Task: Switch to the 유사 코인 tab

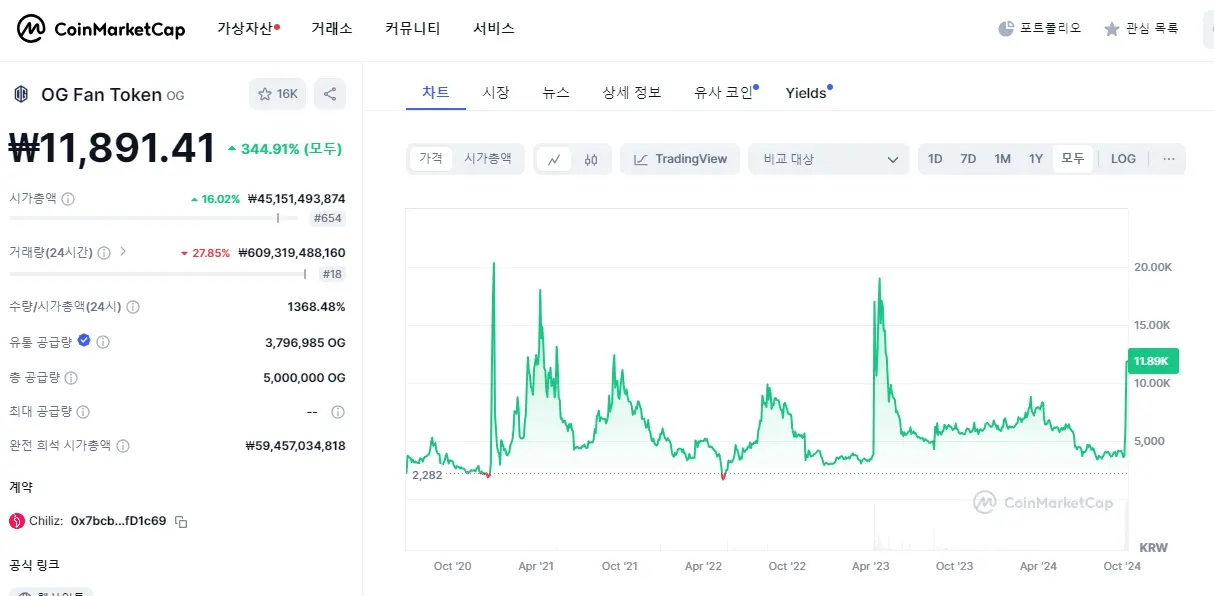Action: click(726, 92)
